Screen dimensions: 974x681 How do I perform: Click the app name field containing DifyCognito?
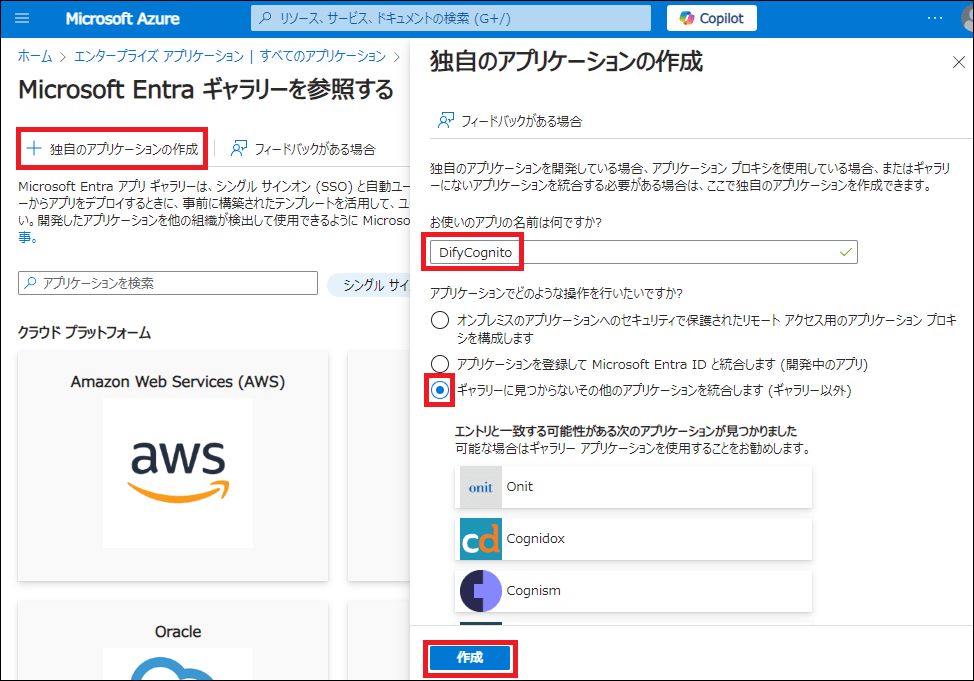(x=640, y=252)
